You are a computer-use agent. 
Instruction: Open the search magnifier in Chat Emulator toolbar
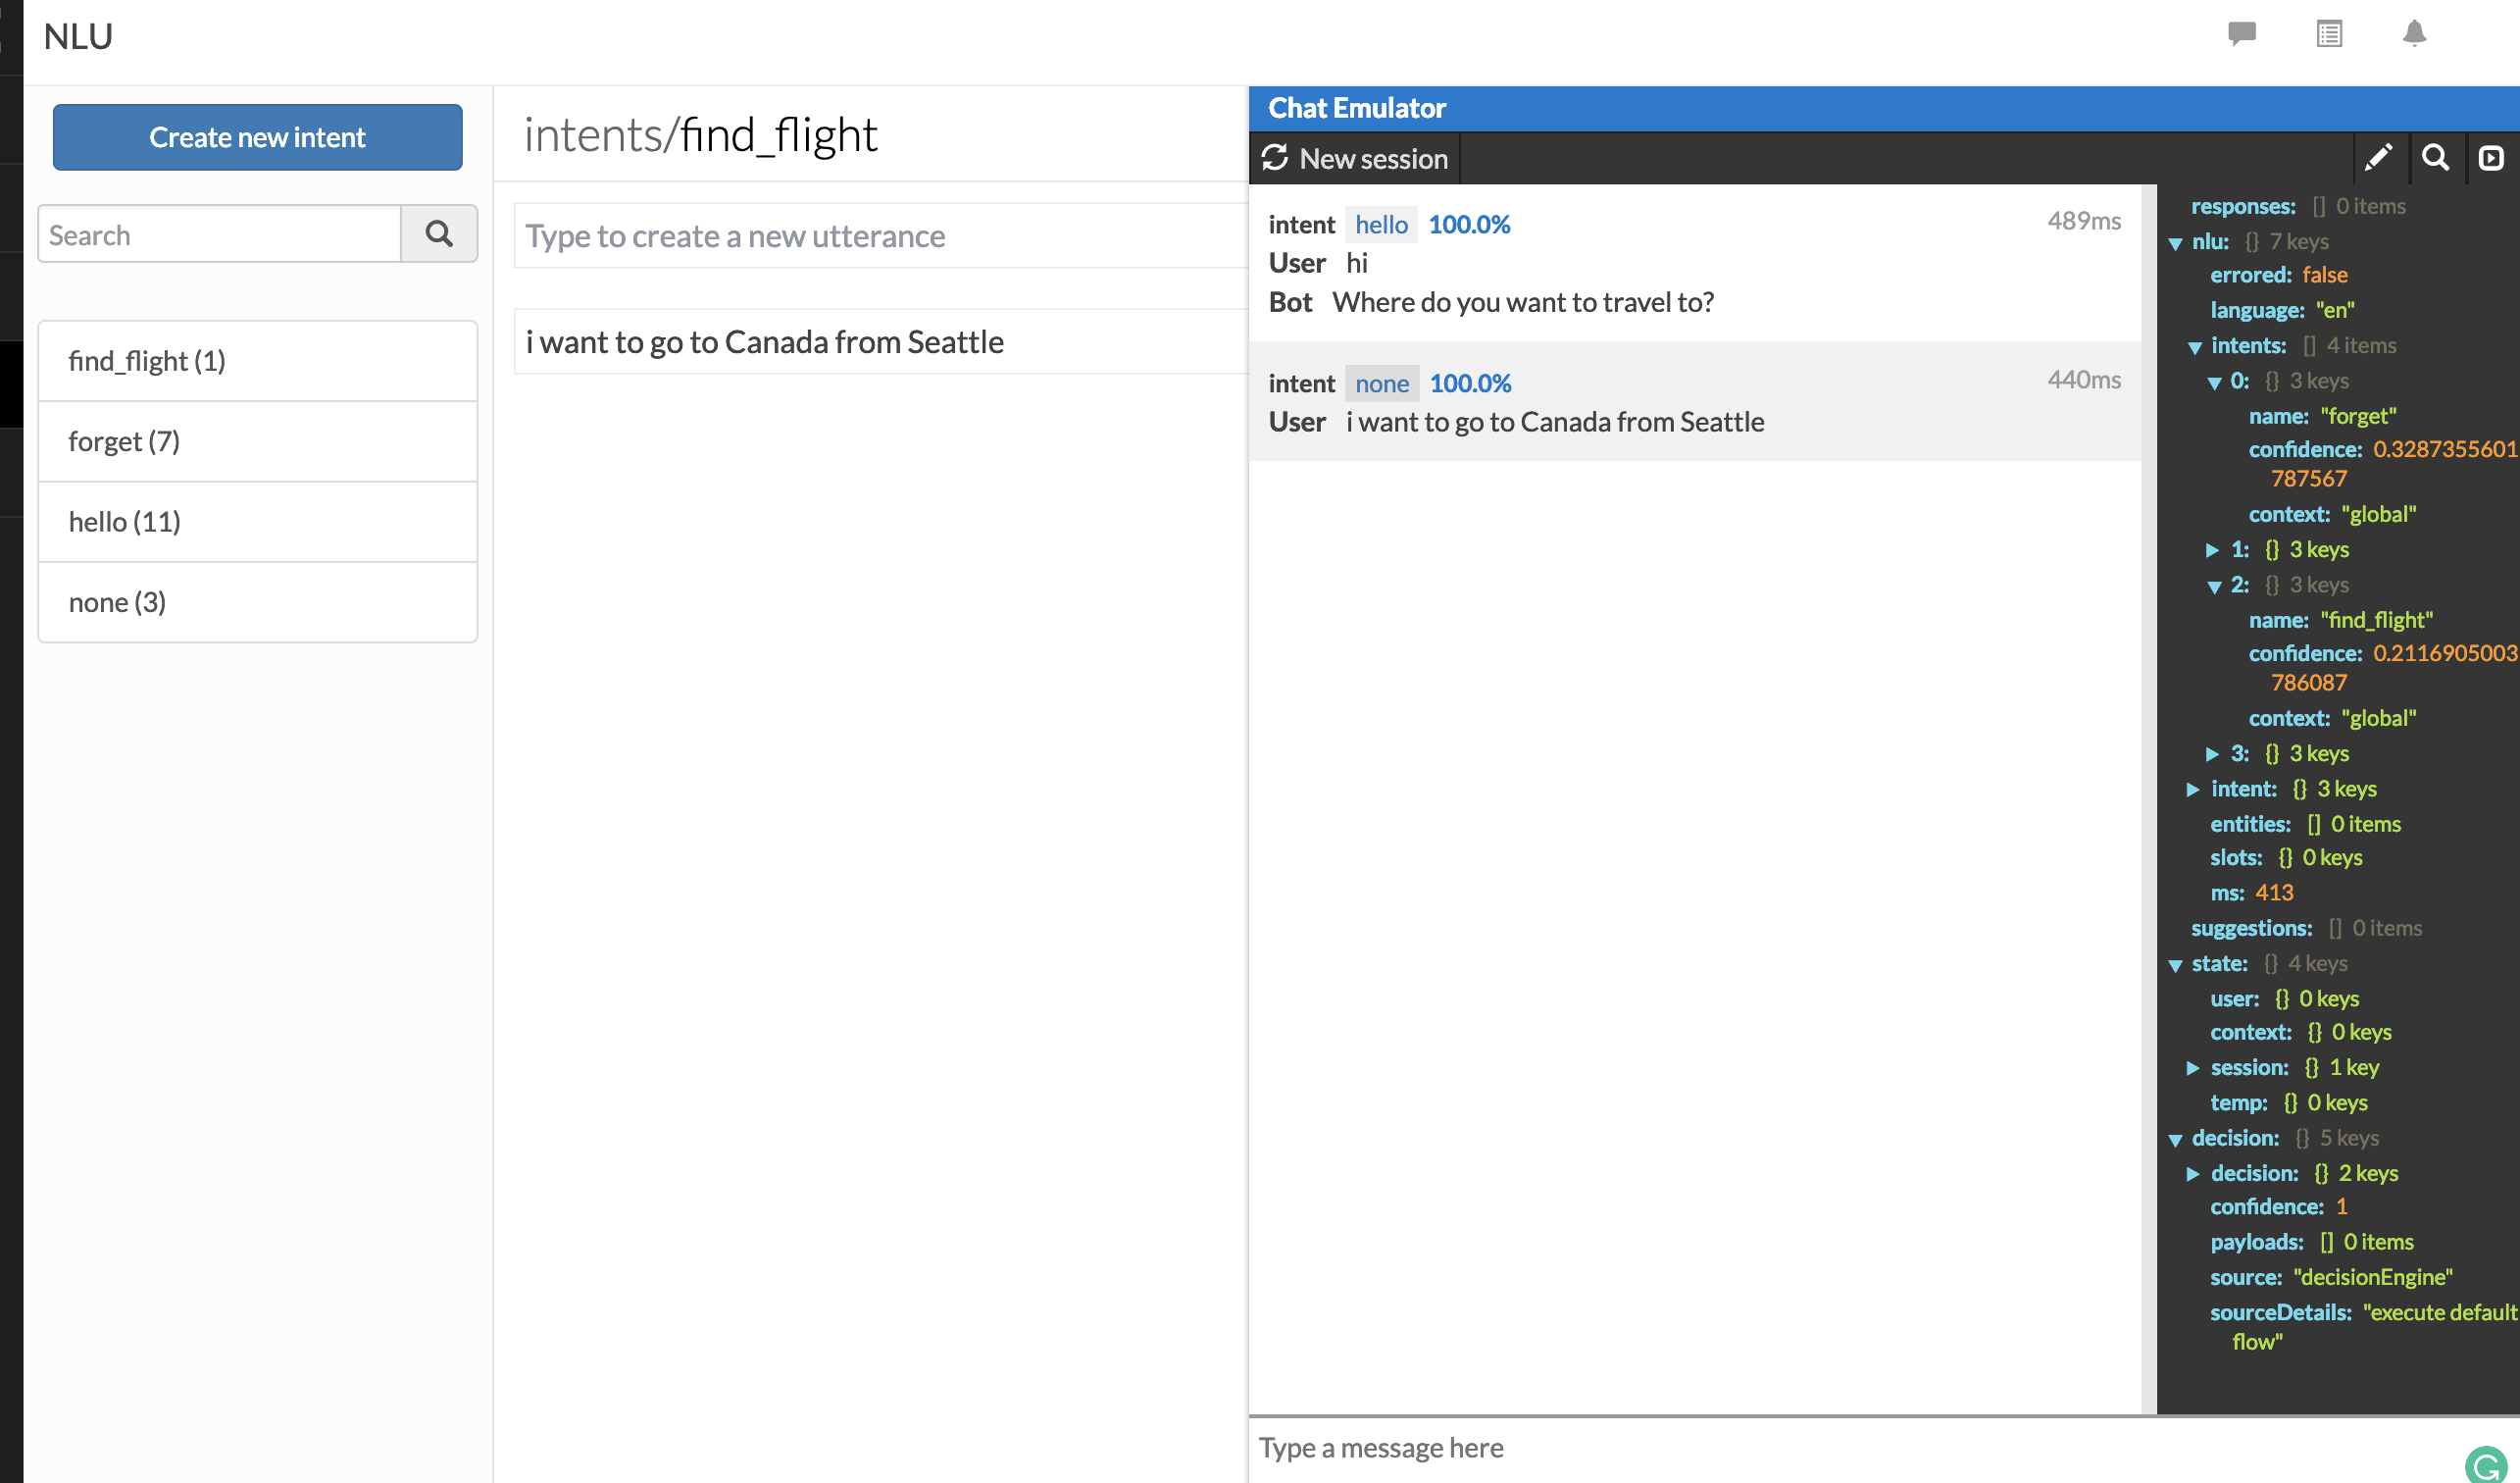tap(2436, 158)
